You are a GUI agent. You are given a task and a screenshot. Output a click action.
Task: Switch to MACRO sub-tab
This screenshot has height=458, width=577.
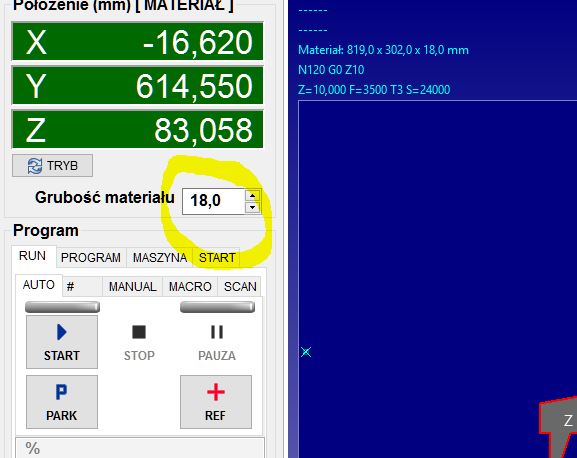(x=190, y=286)
